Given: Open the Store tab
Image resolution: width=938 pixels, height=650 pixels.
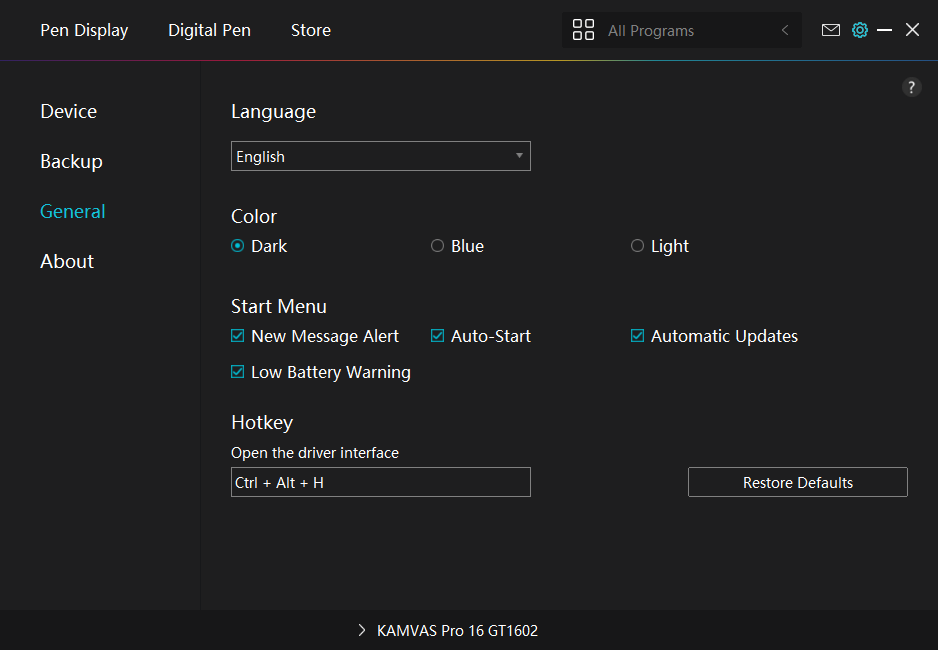Looking at the screenshot, I should click(x=310, y=30).
